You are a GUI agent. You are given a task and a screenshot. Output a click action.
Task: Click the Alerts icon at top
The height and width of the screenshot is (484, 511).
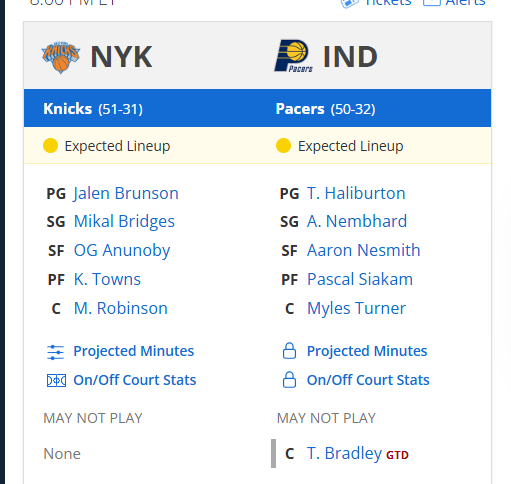click(x=432, y=2)
